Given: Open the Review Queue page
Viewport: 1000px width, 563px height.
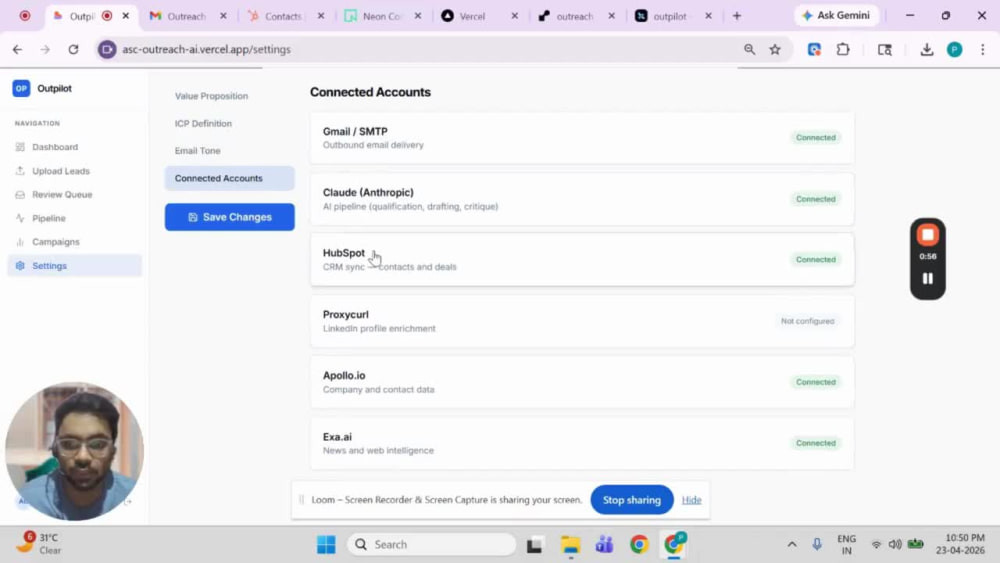Looking at the screenshot, I should click(x=74, y=194).
